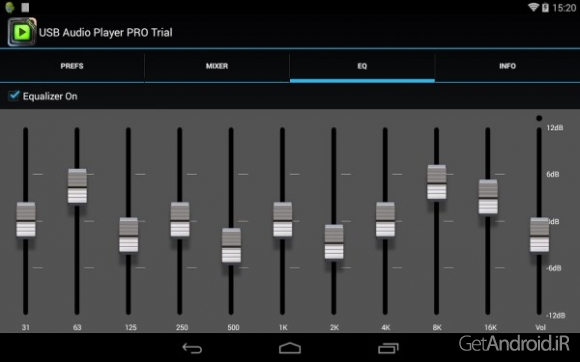Click the 31 Hz band slider knob
The image size is (580, 362).
26,219
